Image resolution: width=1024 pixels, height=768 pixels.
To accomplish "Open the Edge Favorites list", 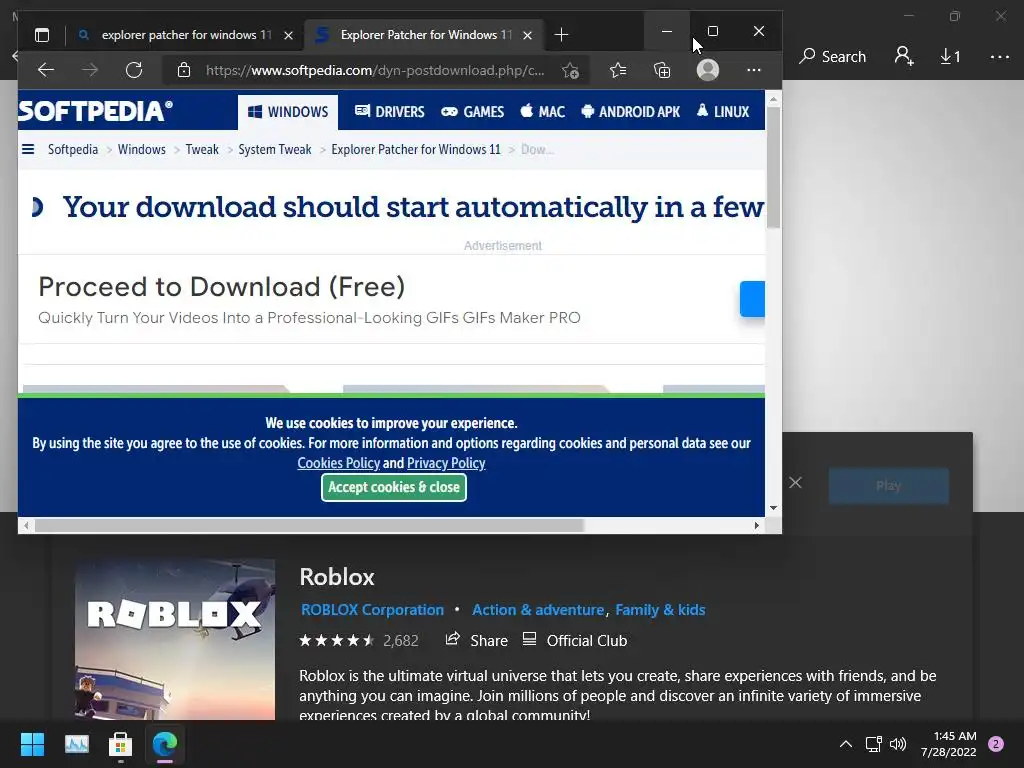I will pyautogui.click(x=618, y=70).
